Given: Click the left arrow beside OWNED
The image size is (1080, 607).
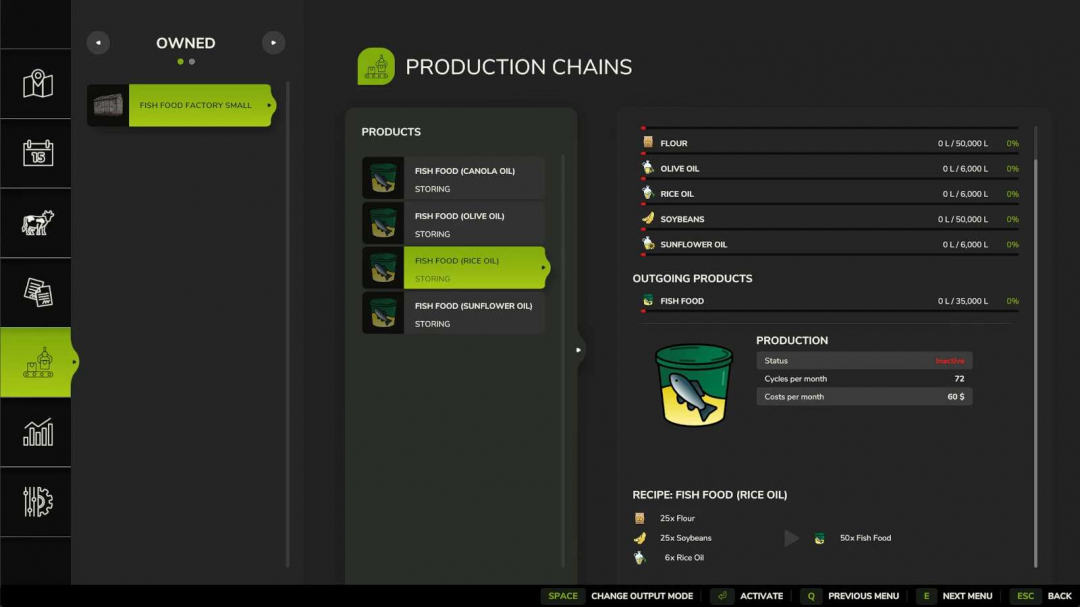Looking at the screenshot, I should [98, 42].
